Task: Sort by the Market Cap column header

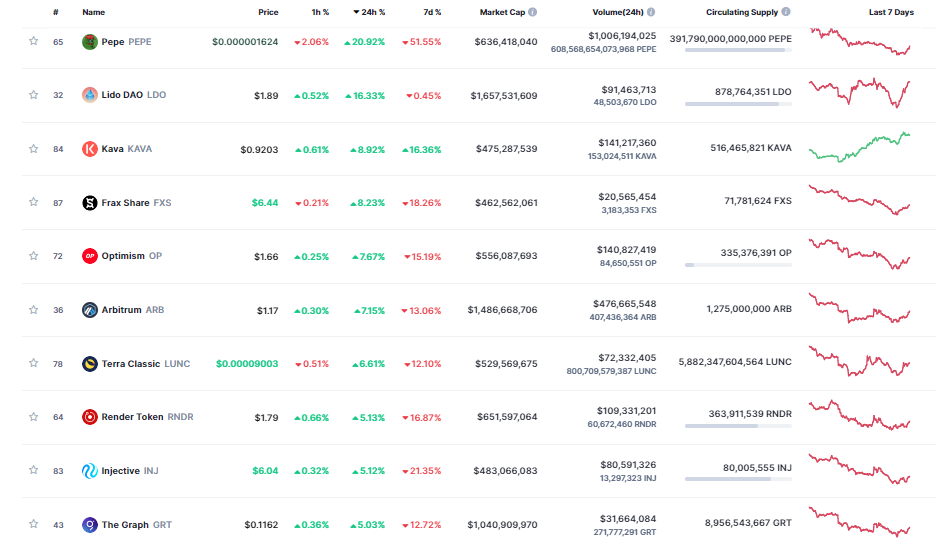Action: [502, 12]
